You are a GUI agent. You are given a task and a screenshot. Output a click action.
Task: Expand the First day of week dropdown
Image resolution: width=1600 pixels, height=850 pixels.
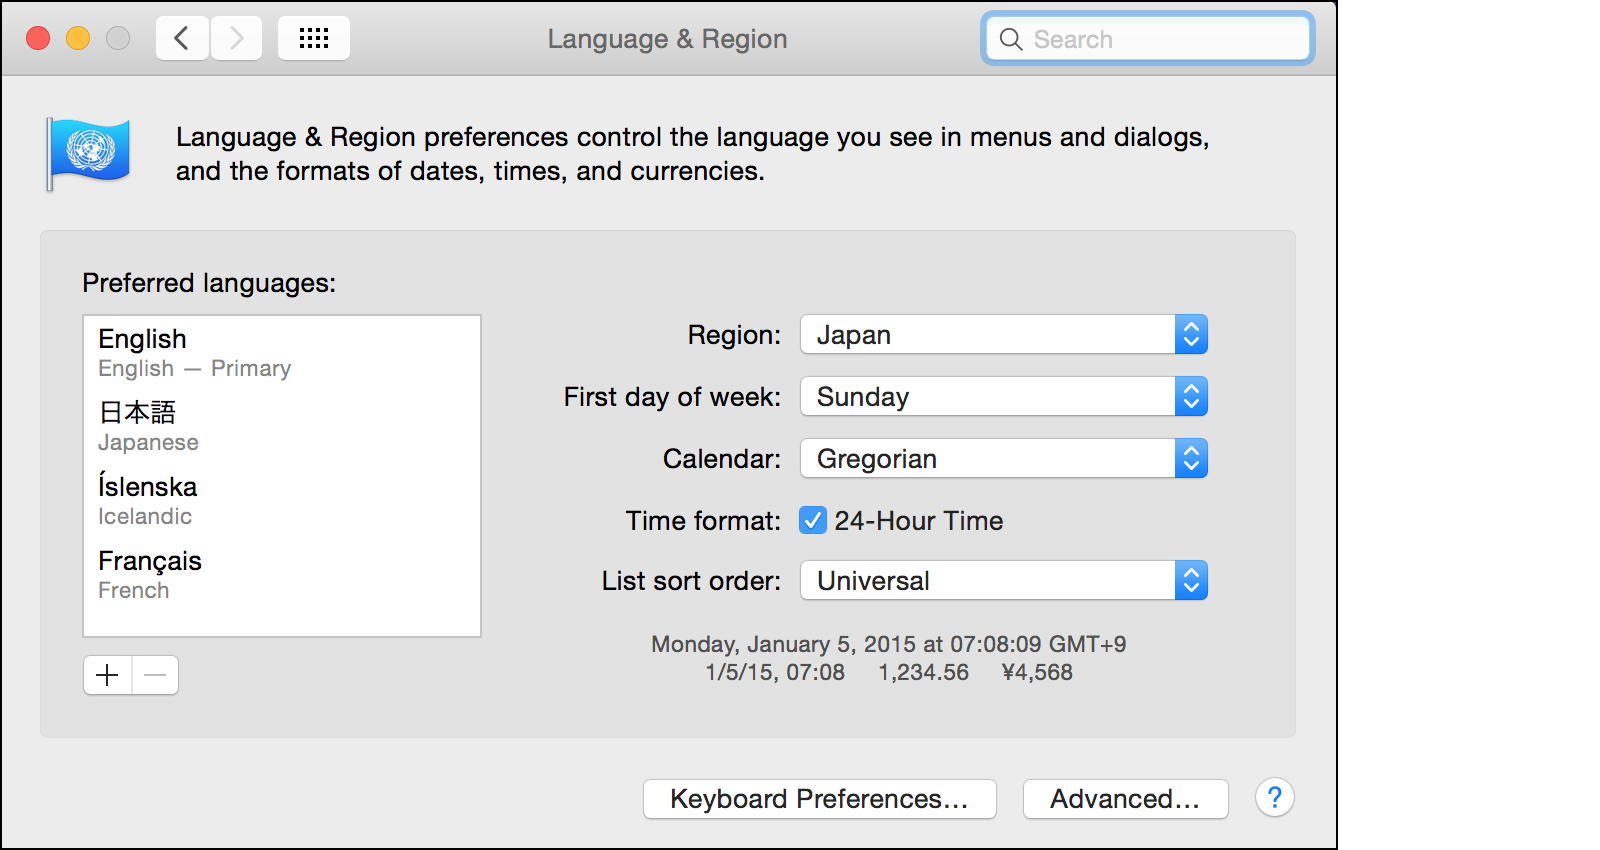[1003, 397]
